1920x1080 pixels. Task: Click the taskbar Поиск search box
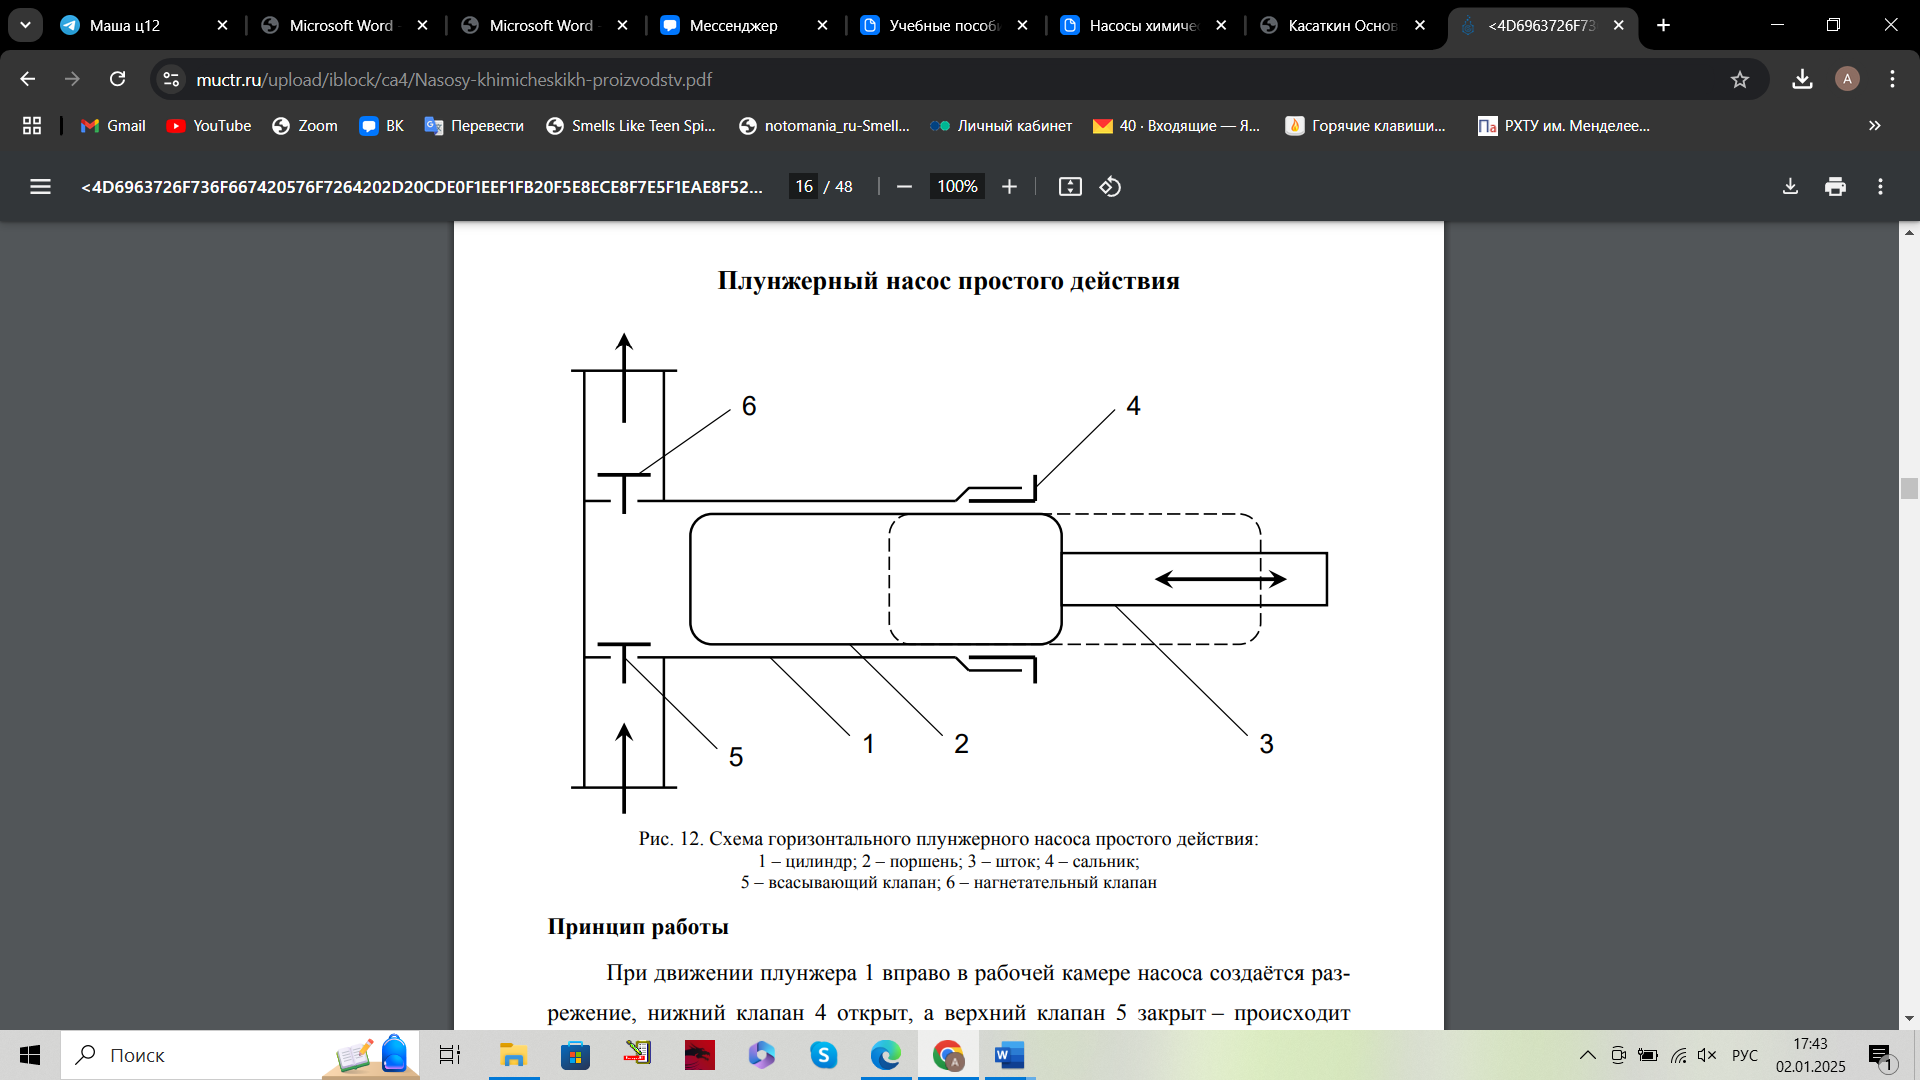[240, 1055]
